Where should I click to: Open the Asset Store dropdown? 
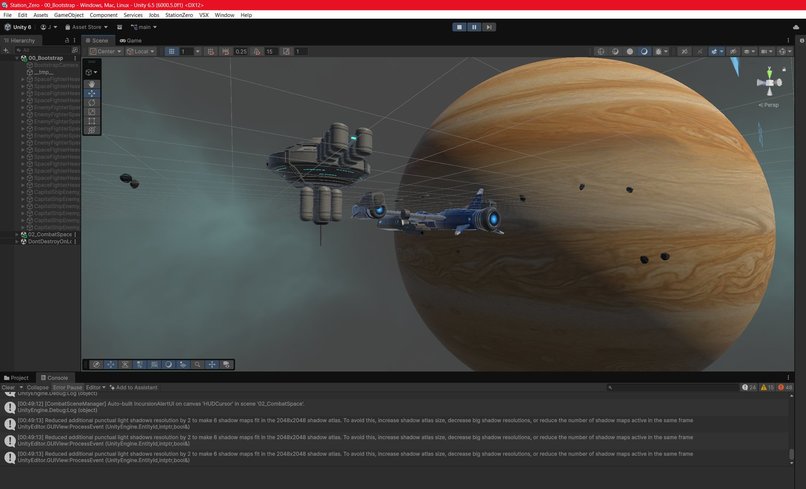click(x=86, y=27)
